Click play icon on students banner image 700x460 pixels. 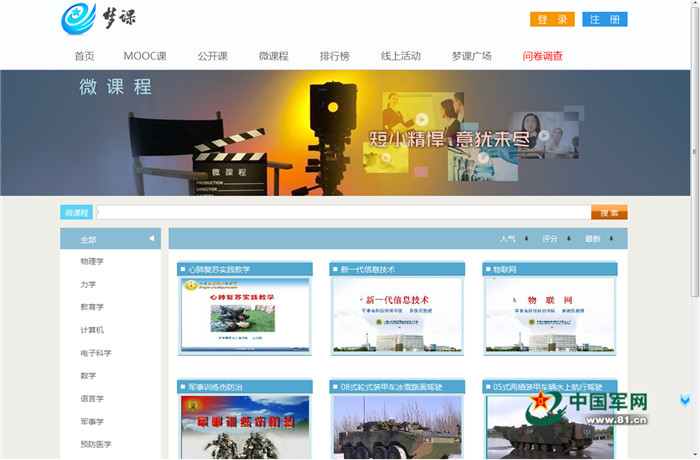(543, 135)
